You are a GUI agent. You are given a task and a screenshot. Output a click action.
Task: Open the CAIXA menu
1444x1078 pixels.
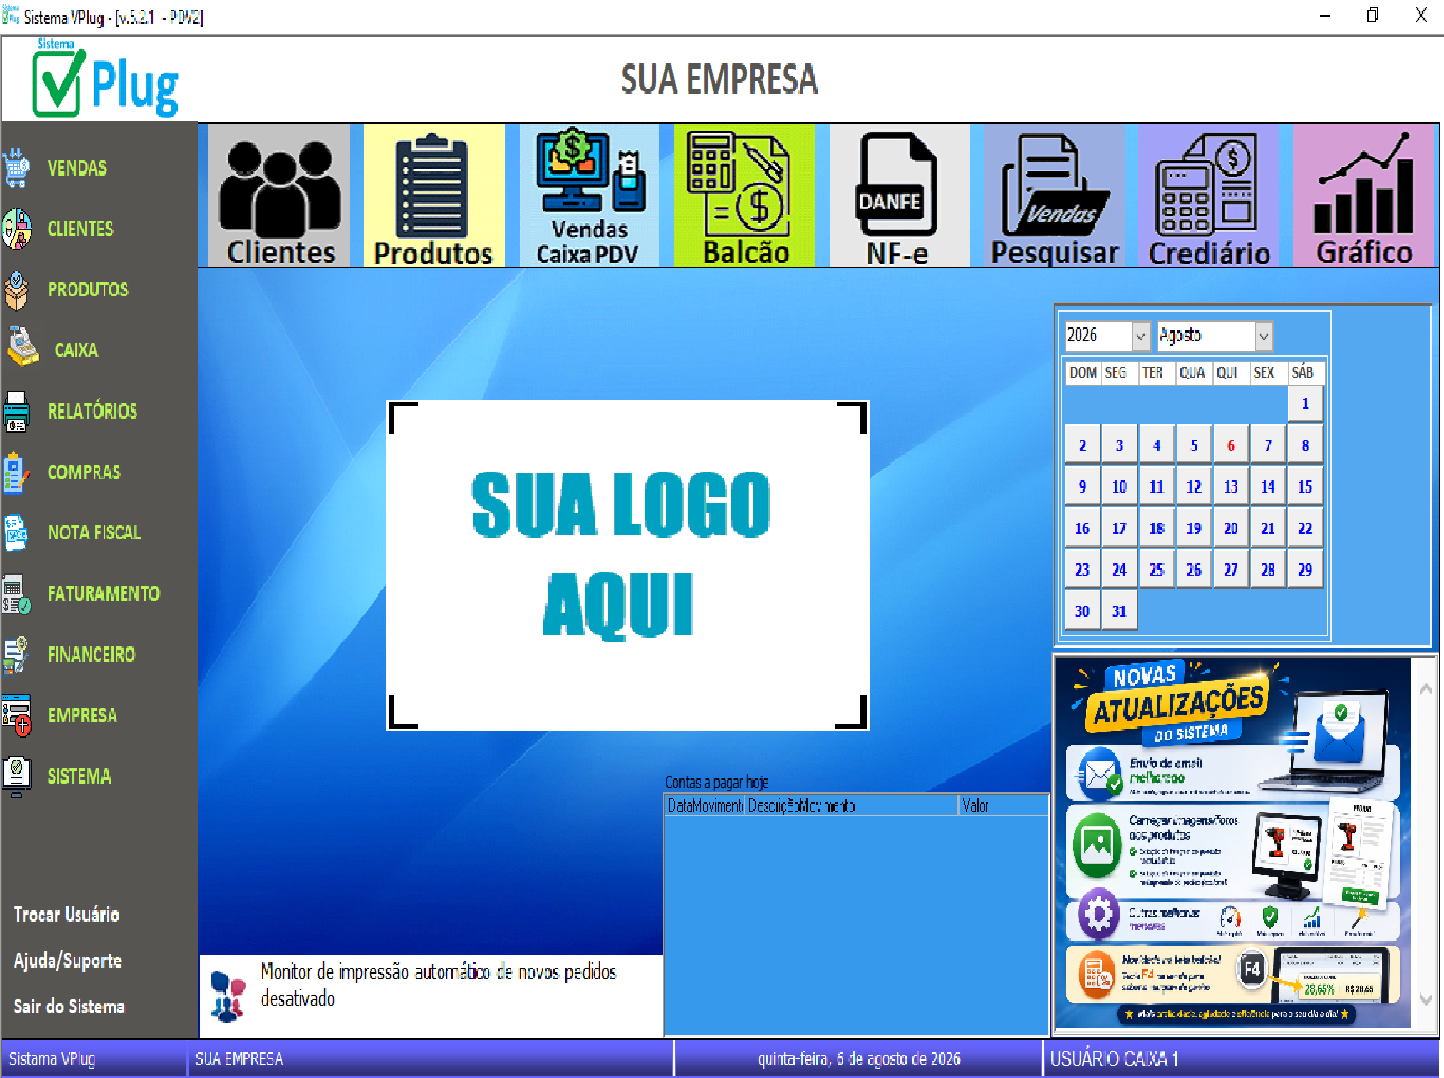[x=76, y=350]
